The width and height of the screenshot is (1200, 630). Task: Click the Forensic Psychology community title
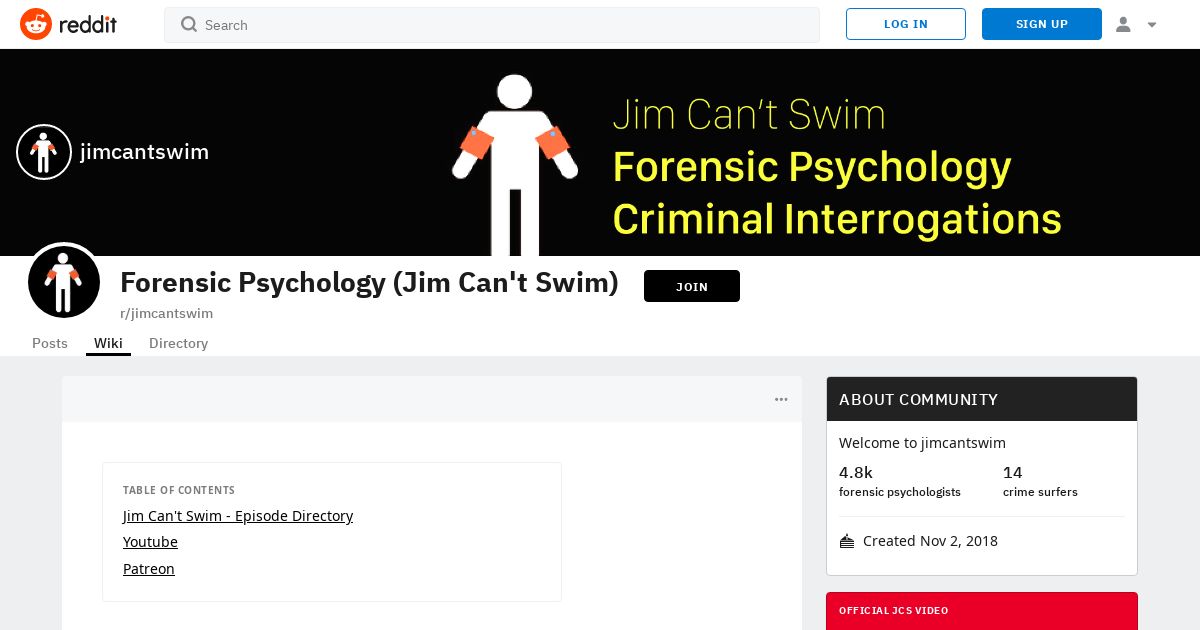click(369, 283)
